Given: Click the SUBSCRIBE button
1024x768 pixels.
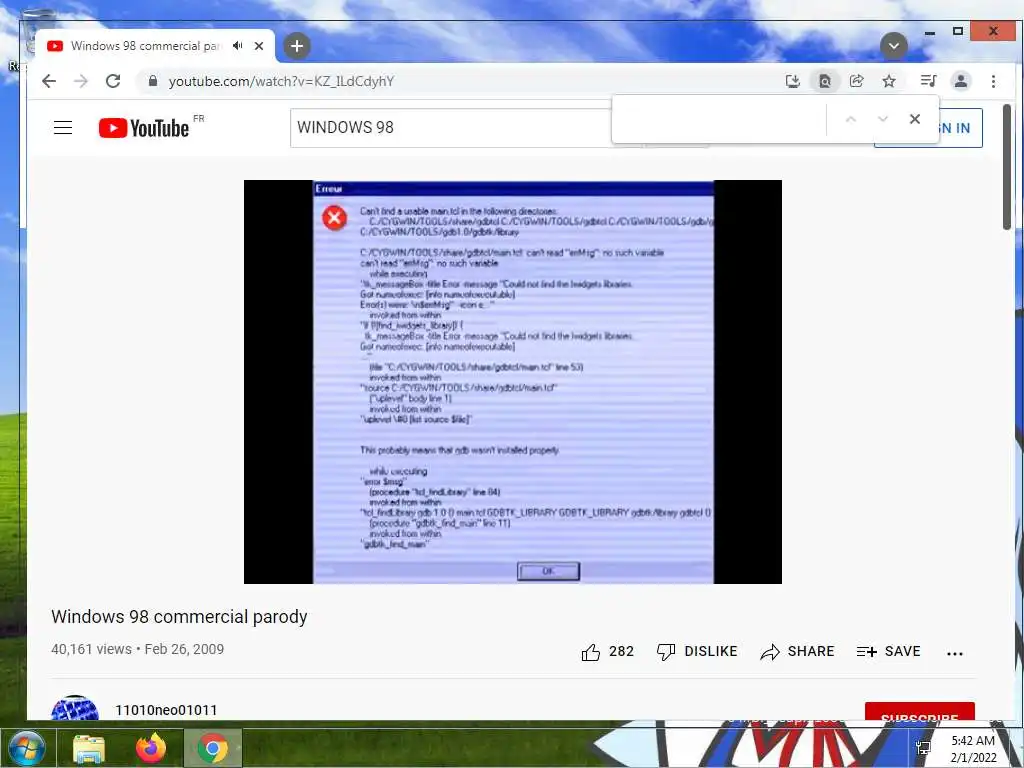Looking at the screenshot, I should coord(920,711).
